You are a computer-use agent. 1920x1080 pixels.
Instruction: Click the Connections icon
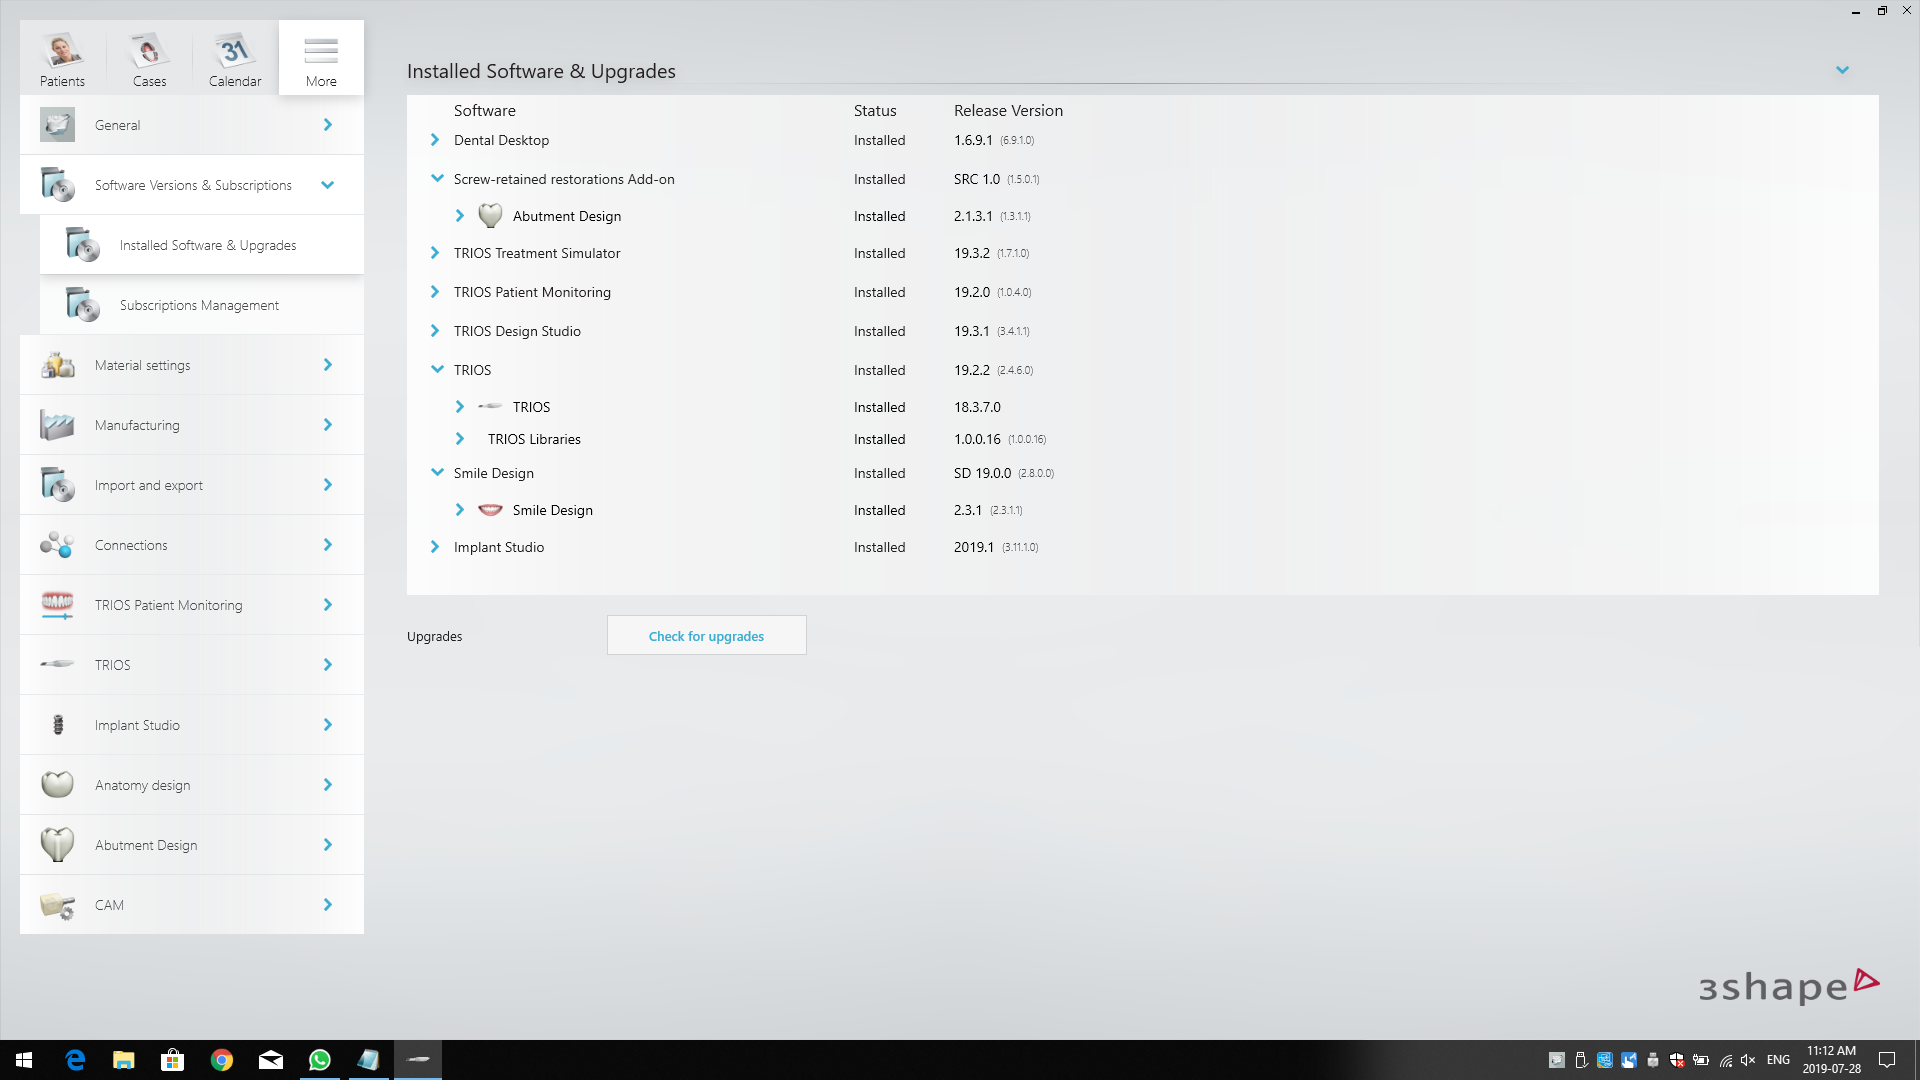tap(57, 544)
